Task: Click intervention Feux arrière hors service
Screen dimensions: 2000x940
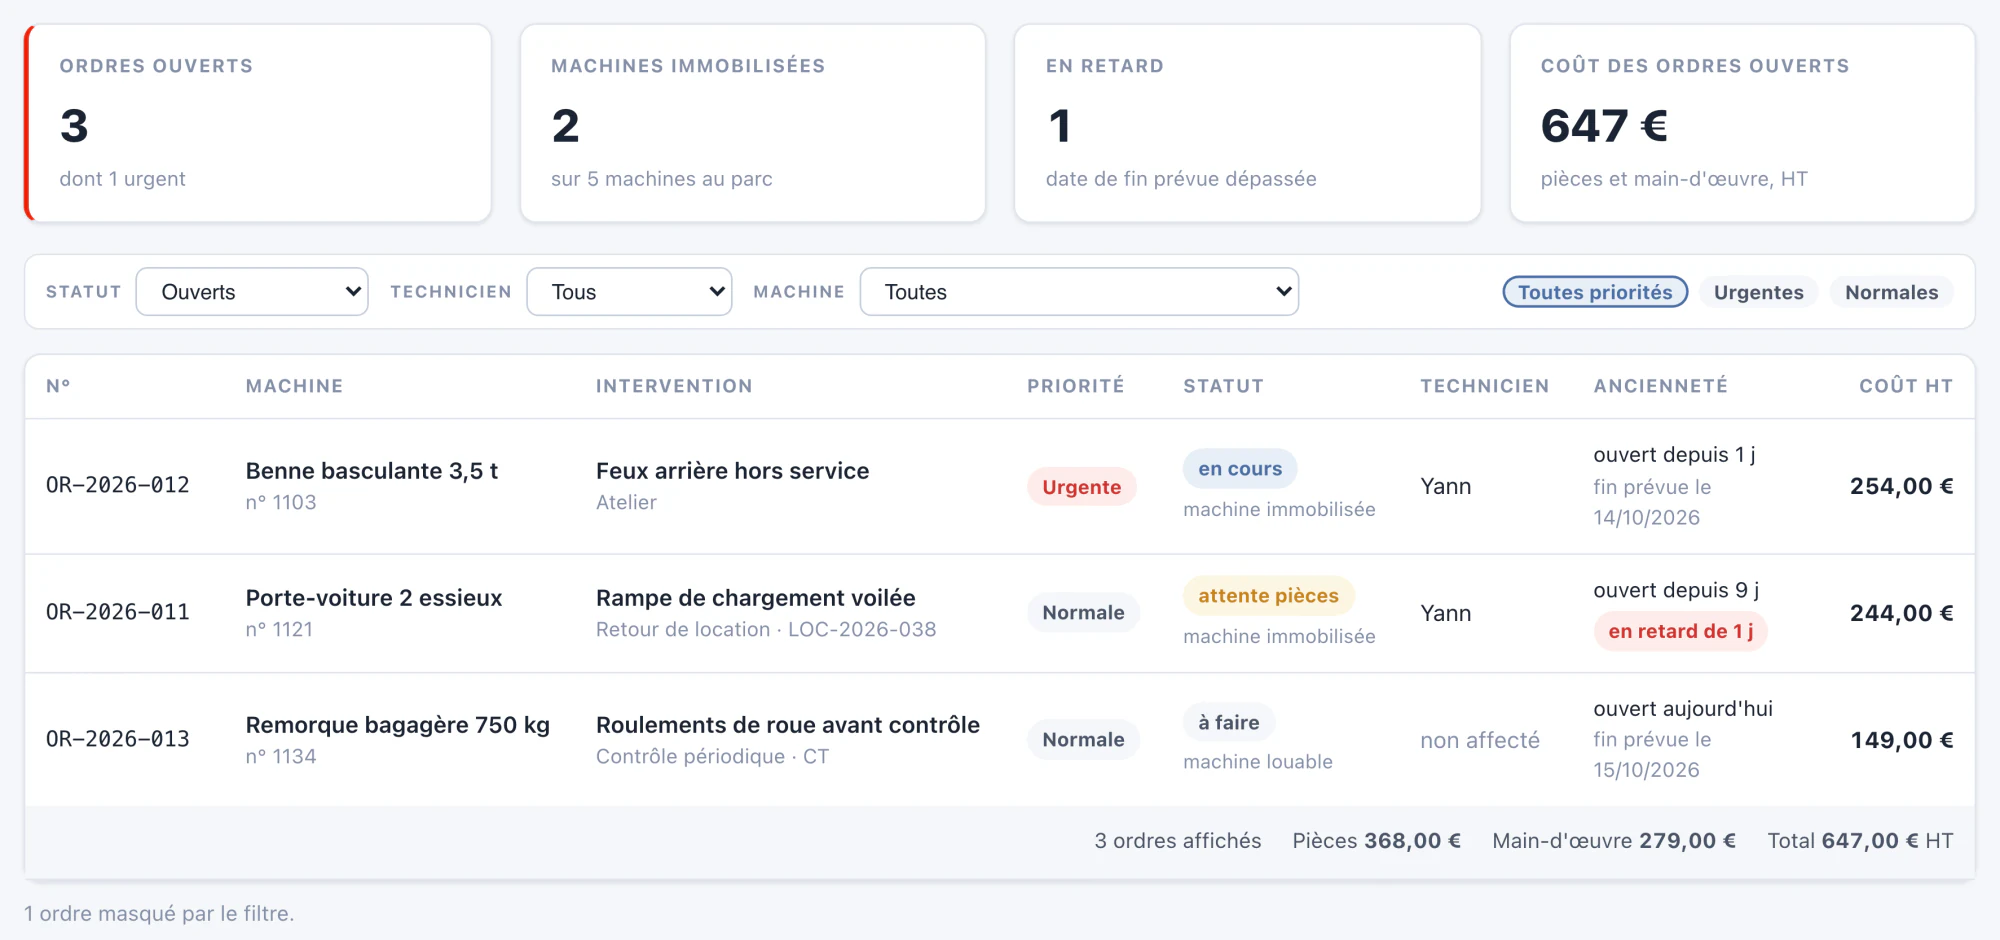Action: point(733,471)
